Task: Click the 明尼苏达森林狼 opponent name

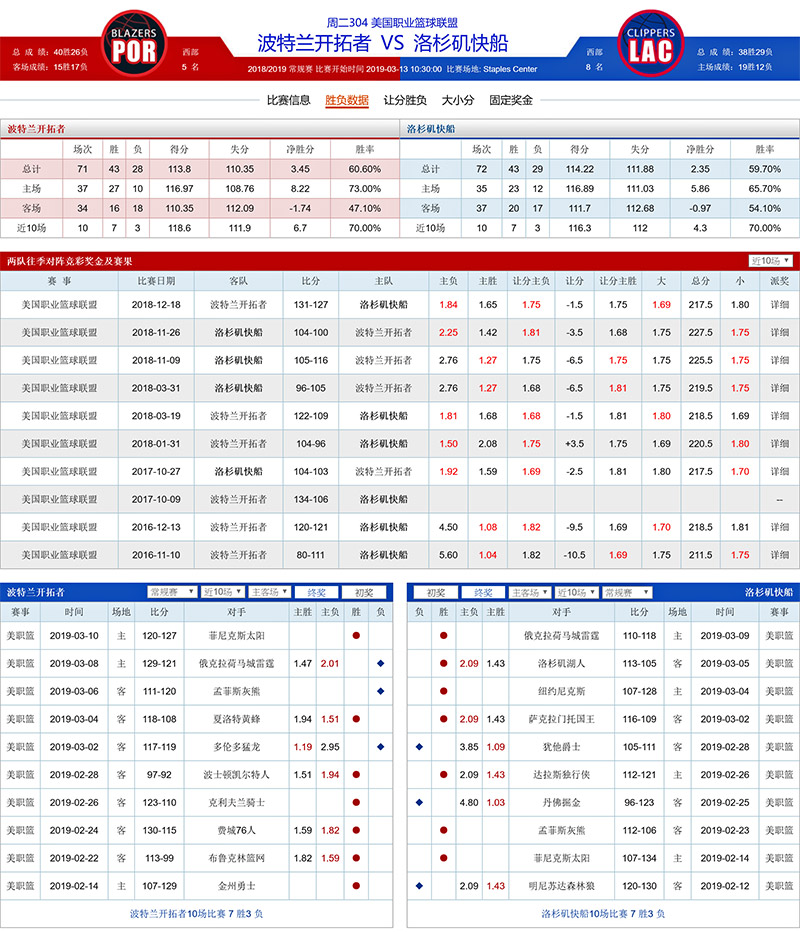Action: pos(561,886)
